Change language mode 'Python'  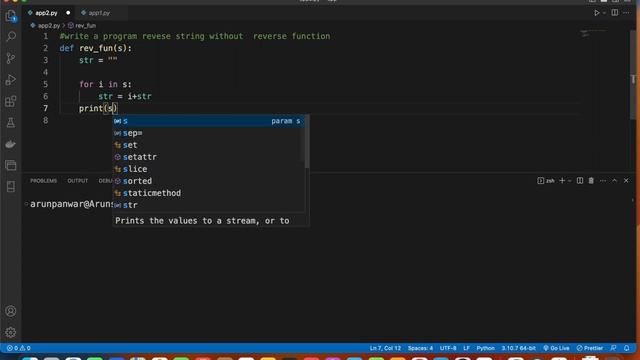pyautogui.click(x=485, y=348)
